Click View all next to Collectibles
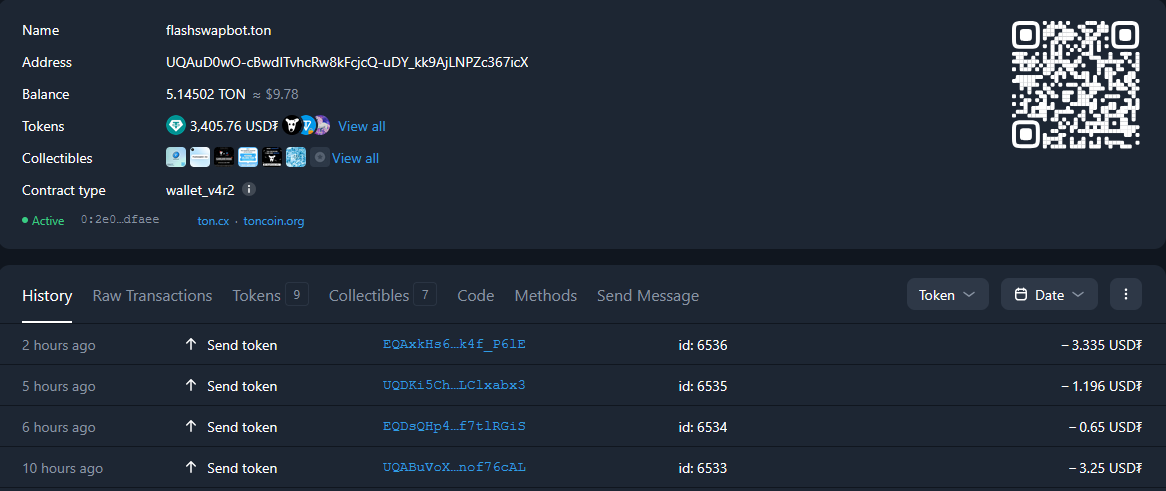The width and height of the screenshot is (1166, 491). click(x=355, y=158)
